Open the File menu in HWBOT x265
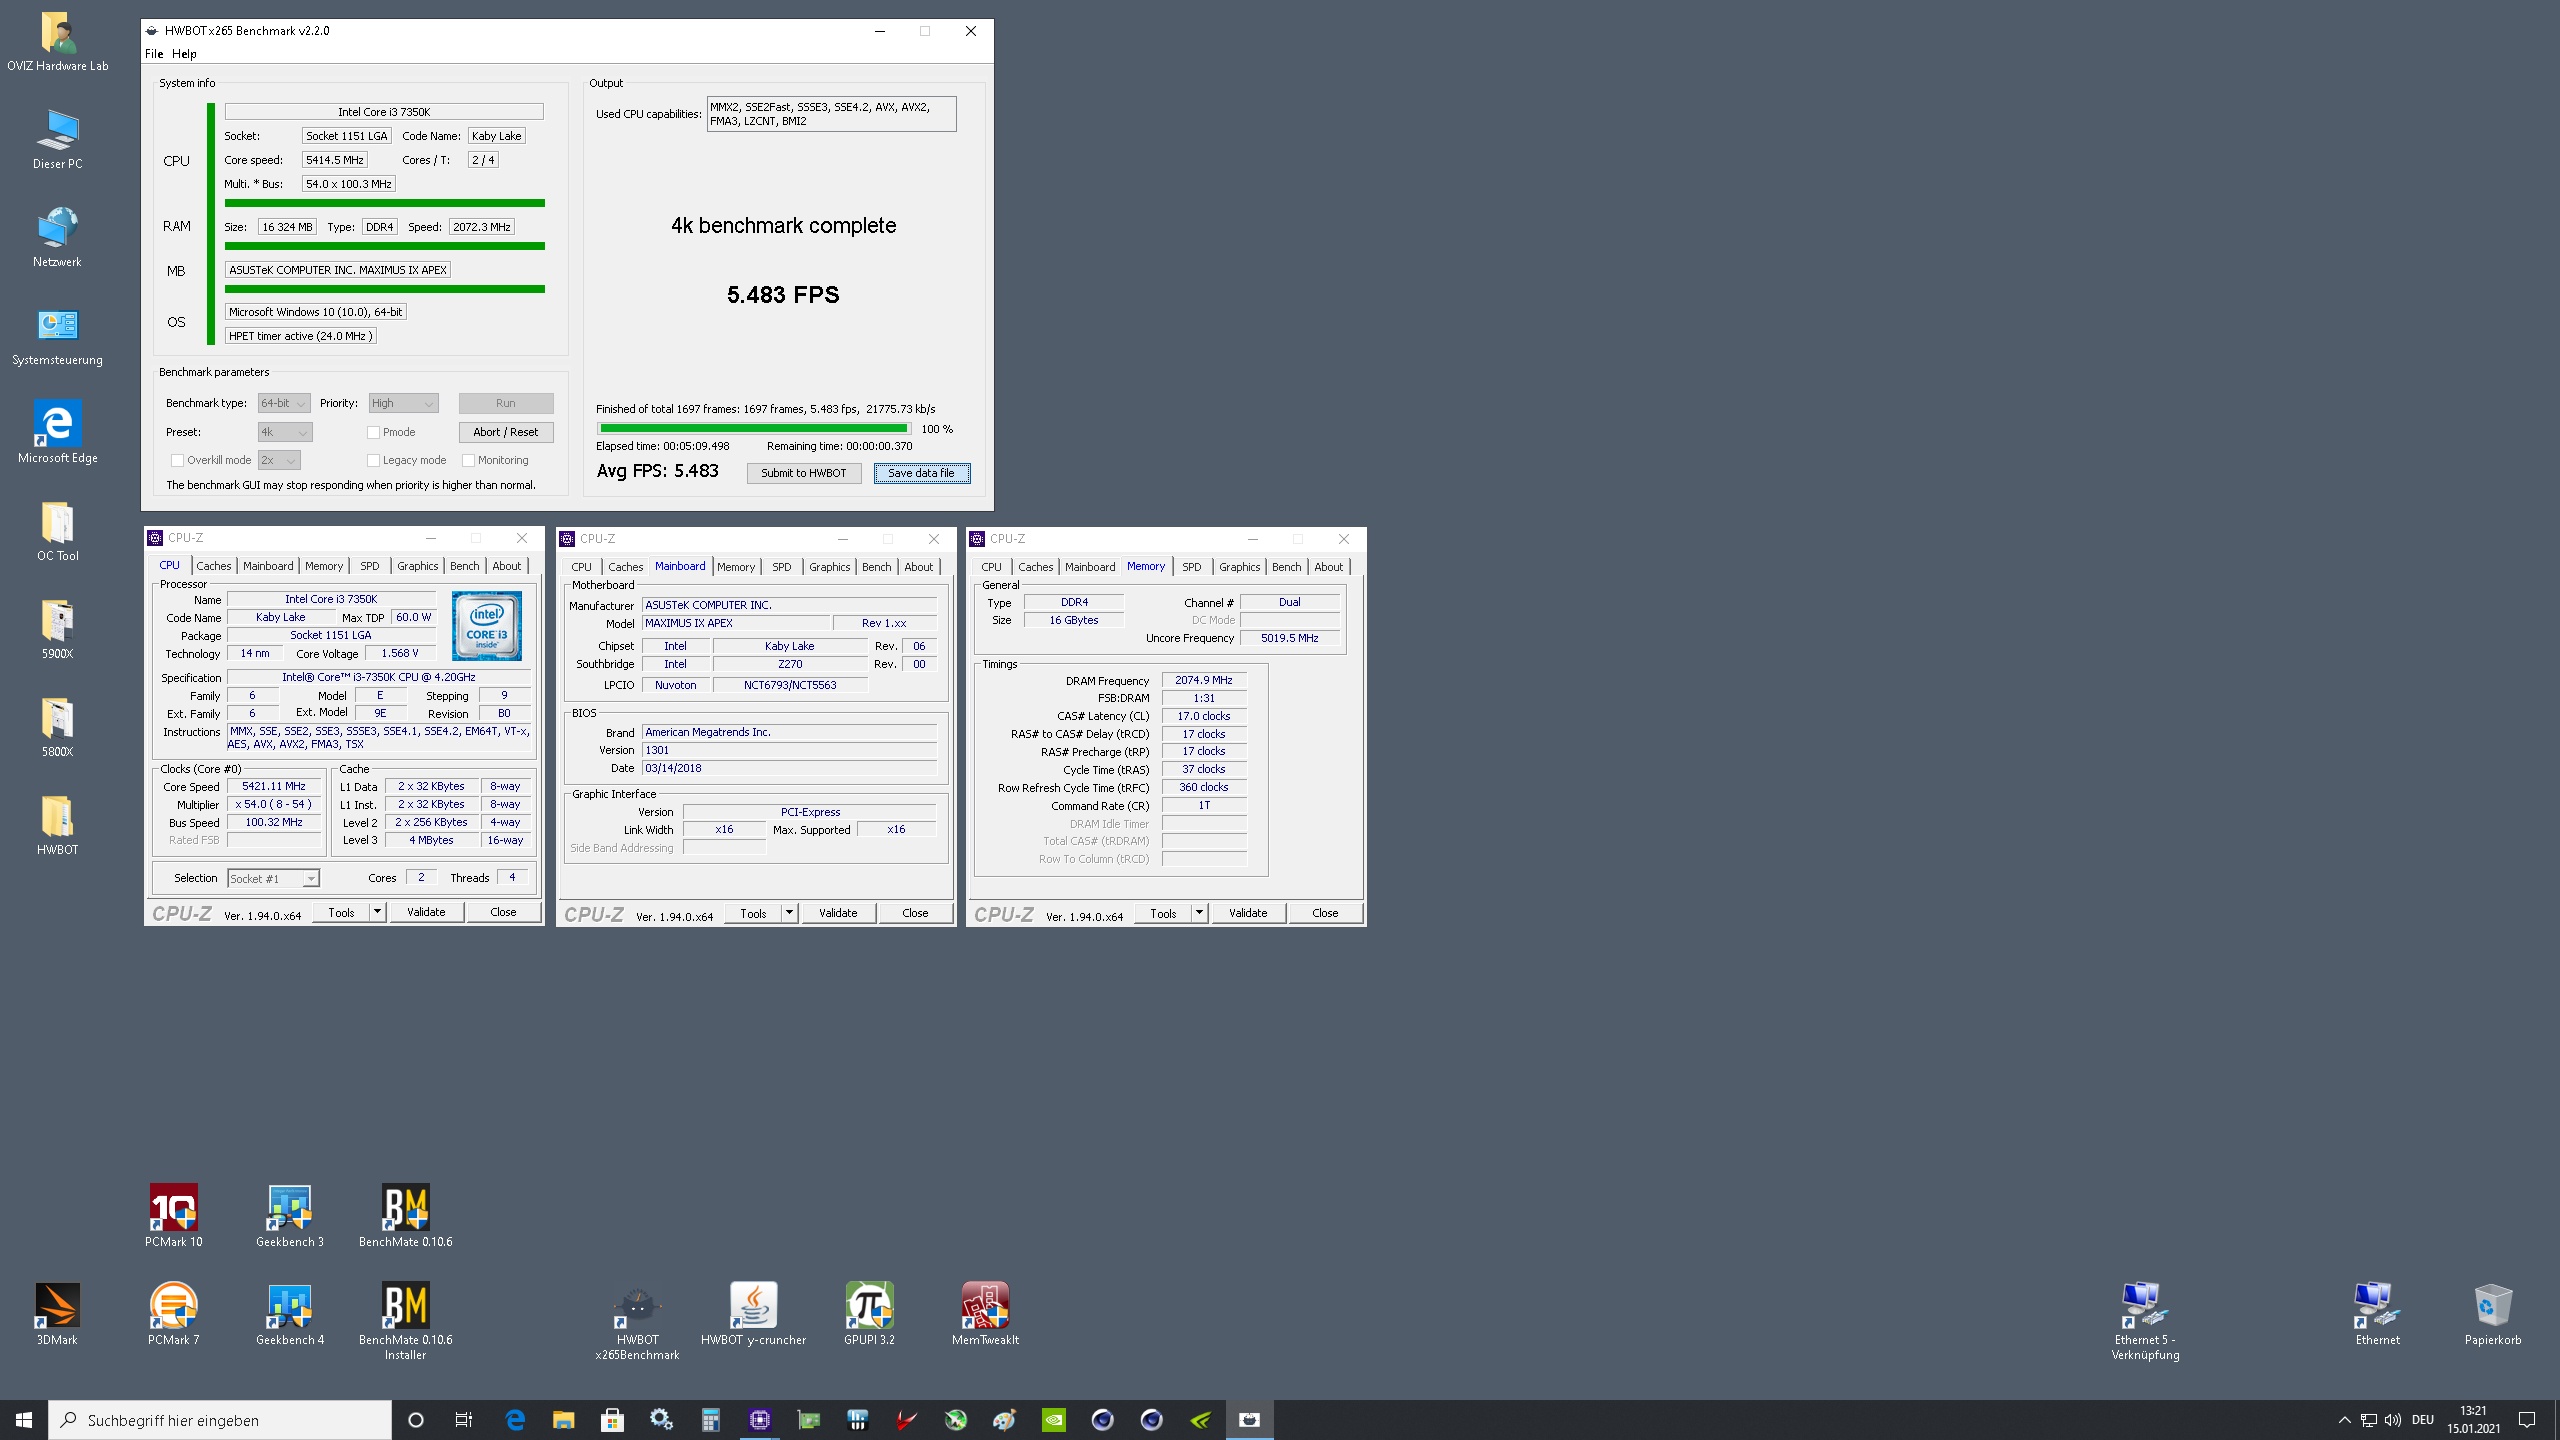 [154, 54]
